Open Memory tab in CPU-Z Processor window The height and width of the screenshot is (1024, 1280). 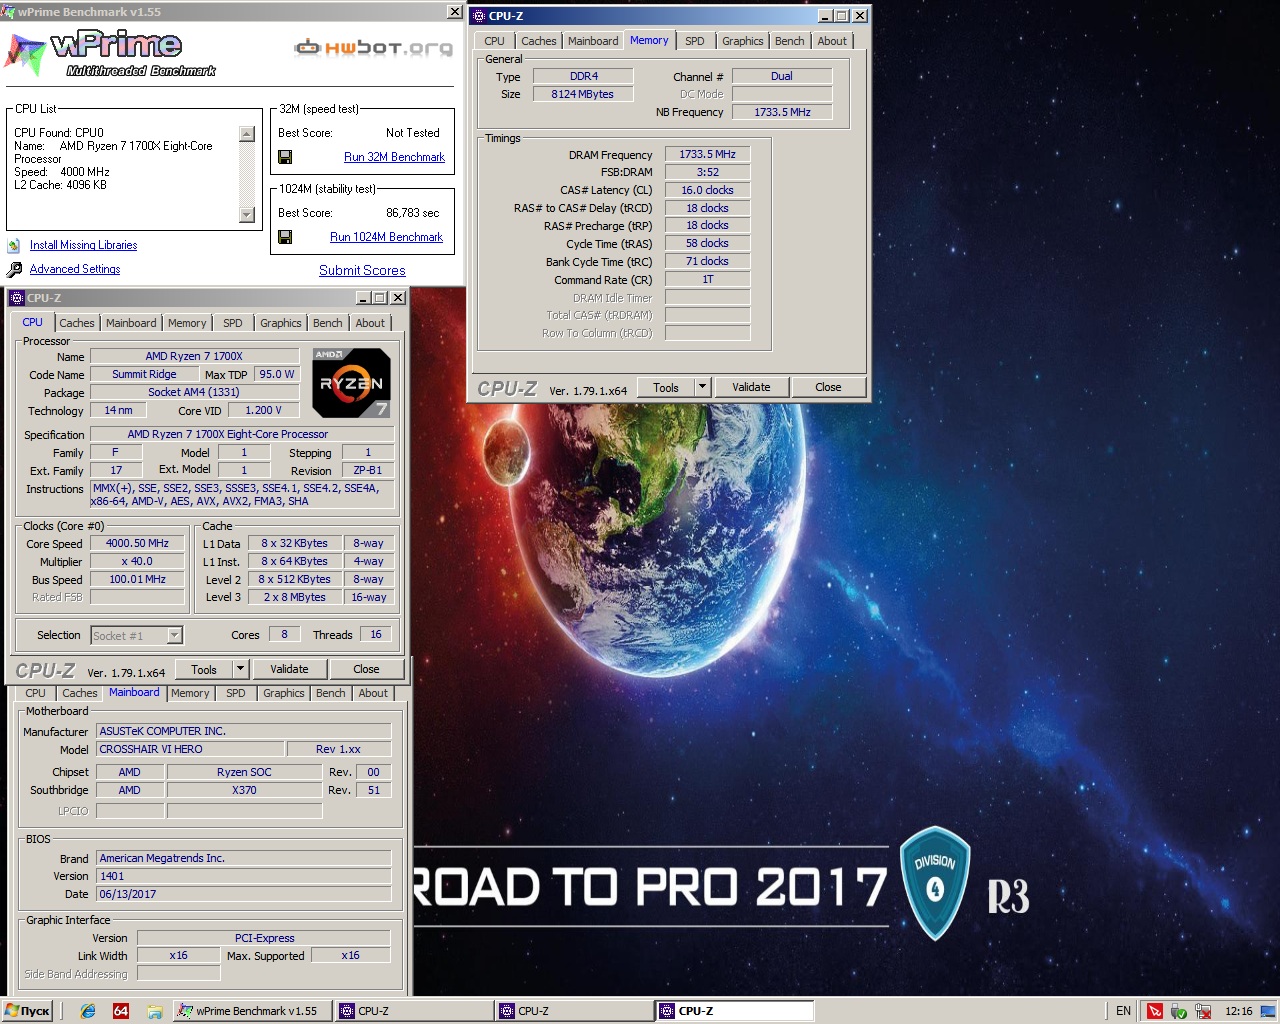pos(187,323)
